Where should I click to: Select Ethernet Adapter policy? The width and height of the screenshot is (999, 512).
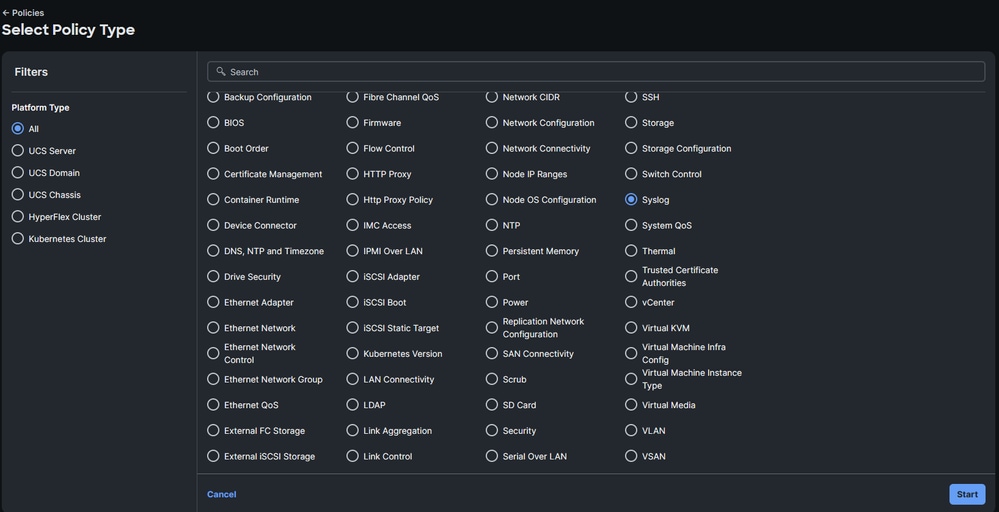coord(213,302)
